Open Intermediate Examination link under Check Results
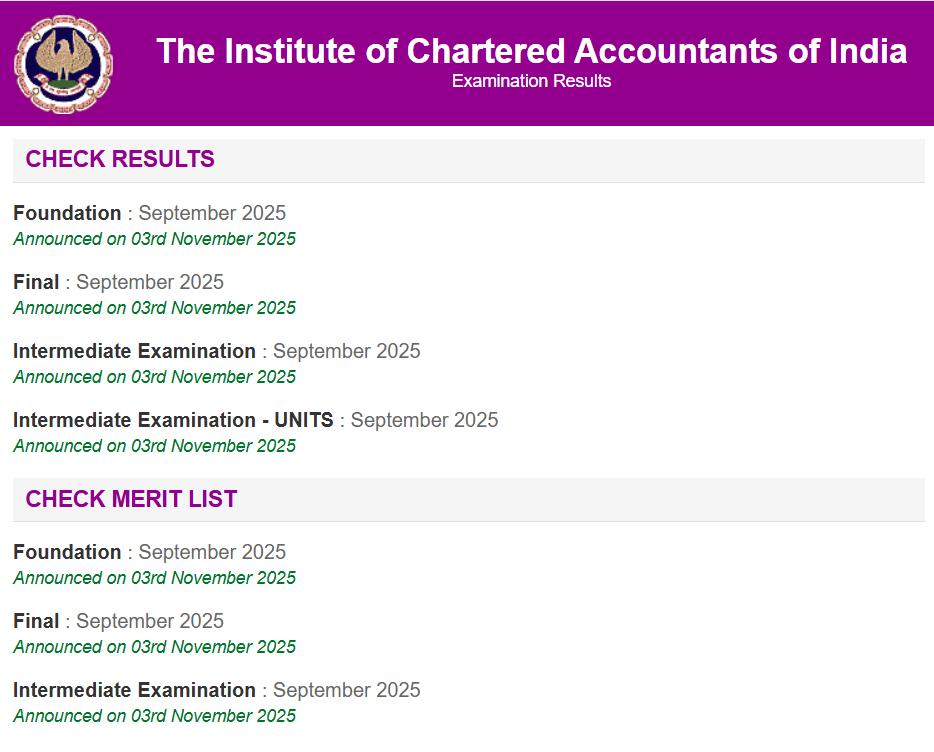Viewport: 934px width, 752px height. pyautogui.click(x=134, y=351)
